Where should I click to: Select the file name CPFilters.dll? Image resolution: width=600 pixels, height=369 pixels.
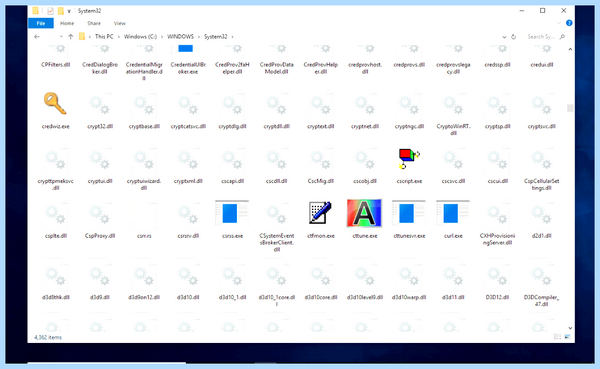(55, 65)
